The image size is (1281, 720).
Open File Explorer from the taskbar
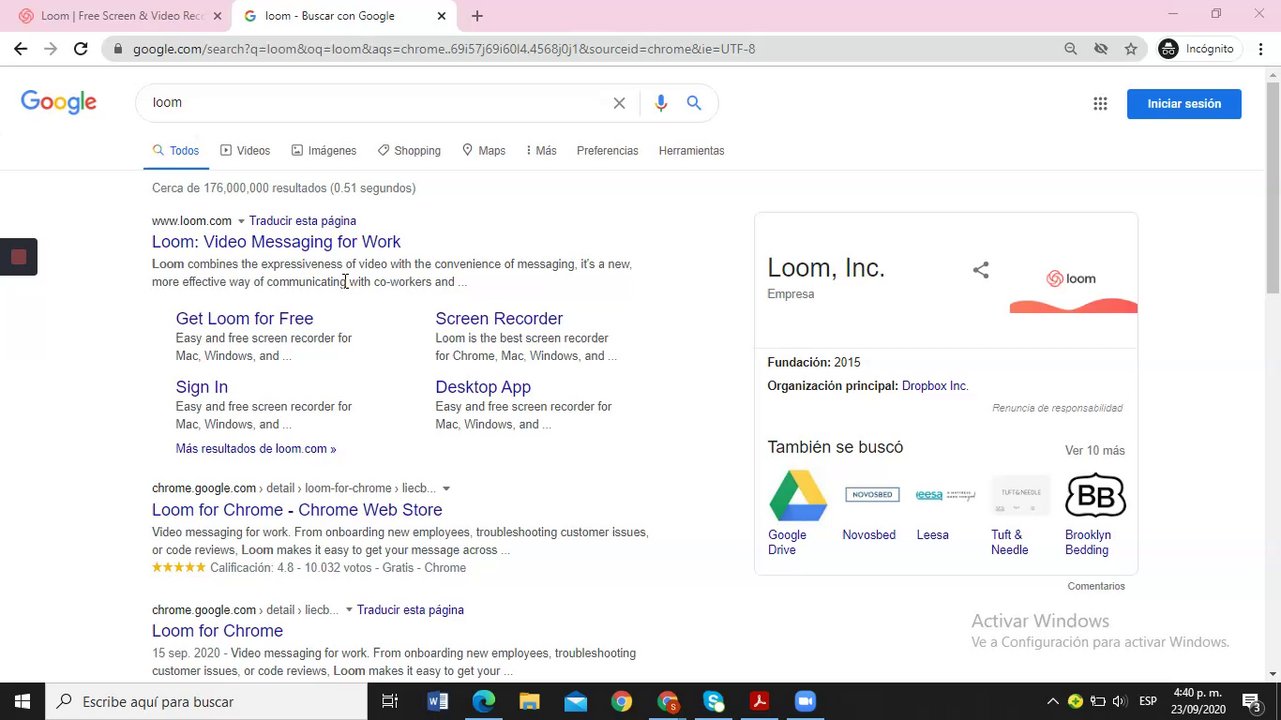click(529, 702)
